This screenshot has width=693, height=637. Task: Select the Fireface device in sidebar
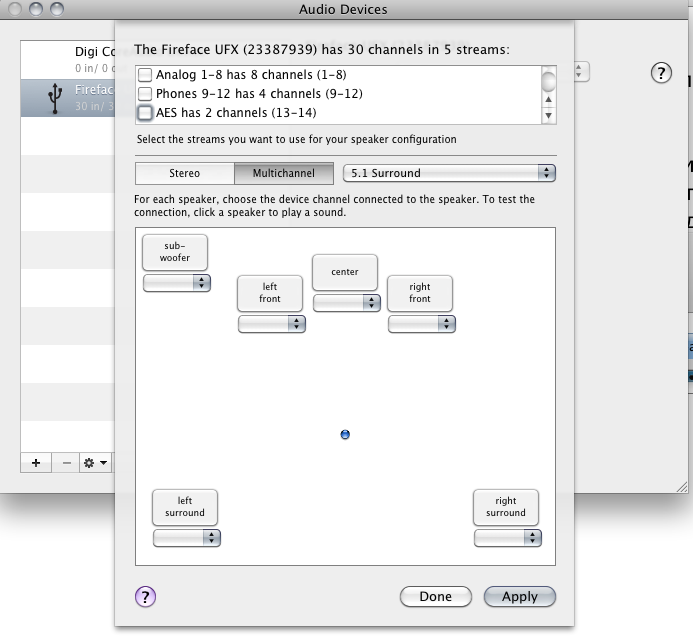coord(68,98)
